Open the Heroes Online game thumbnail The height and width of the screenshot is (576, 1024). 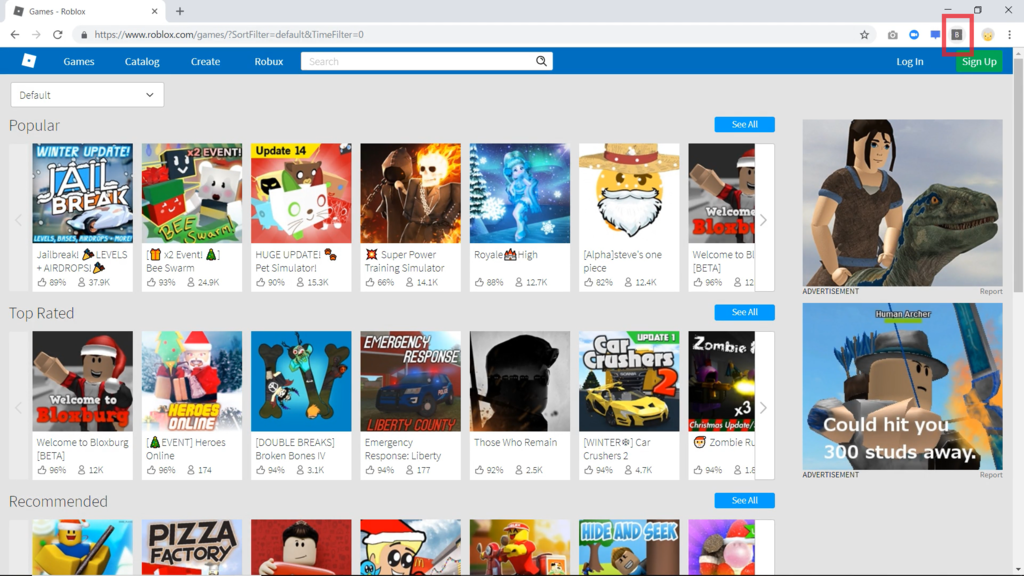[x=192, y=381]
